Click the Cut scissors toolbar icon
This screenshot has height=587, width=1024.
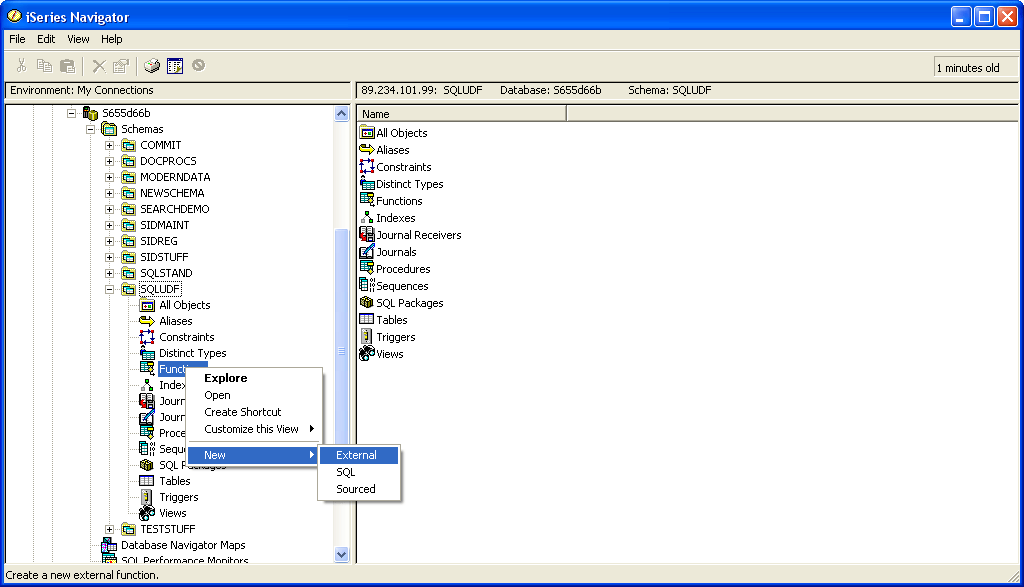(22, 65)
